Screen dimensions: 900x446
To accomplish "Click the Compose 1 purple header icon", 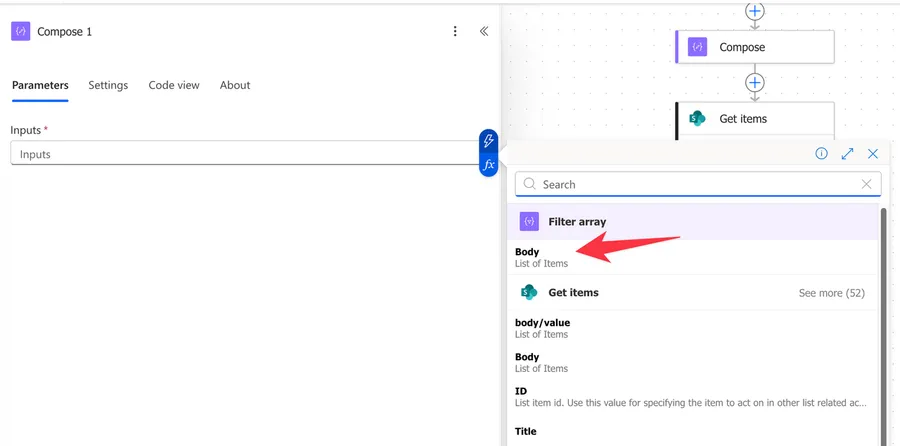I will point(20,31).
